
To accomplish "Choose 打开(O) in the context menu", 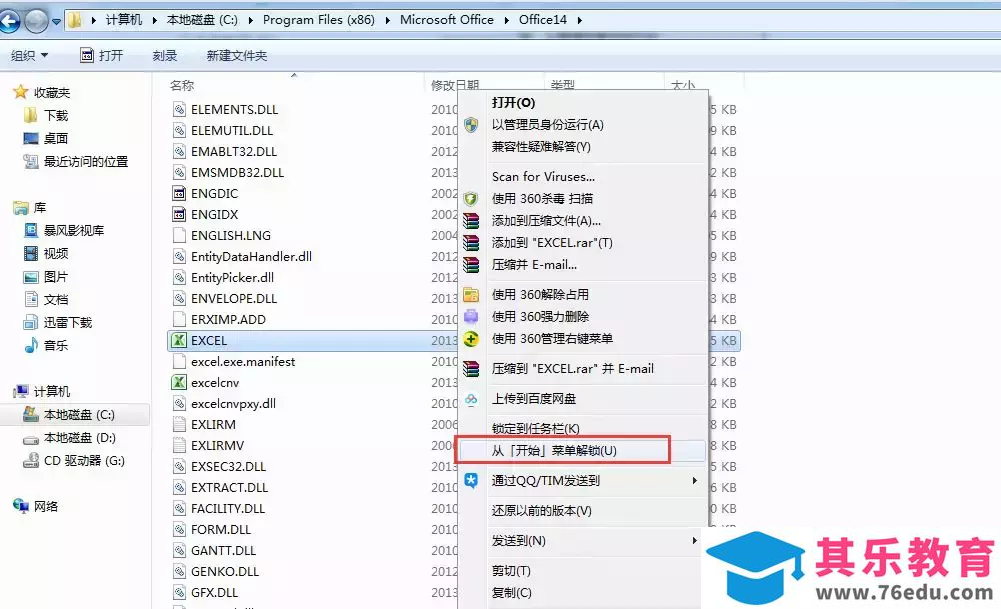I will [513, 102].
